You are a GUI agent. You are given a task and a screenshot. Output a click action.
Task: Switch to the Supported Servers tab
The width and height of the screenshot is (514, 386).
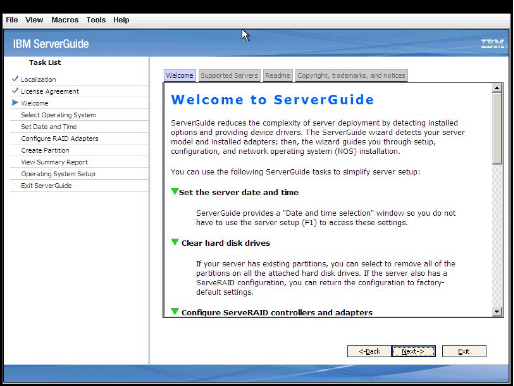click(229, 75)
